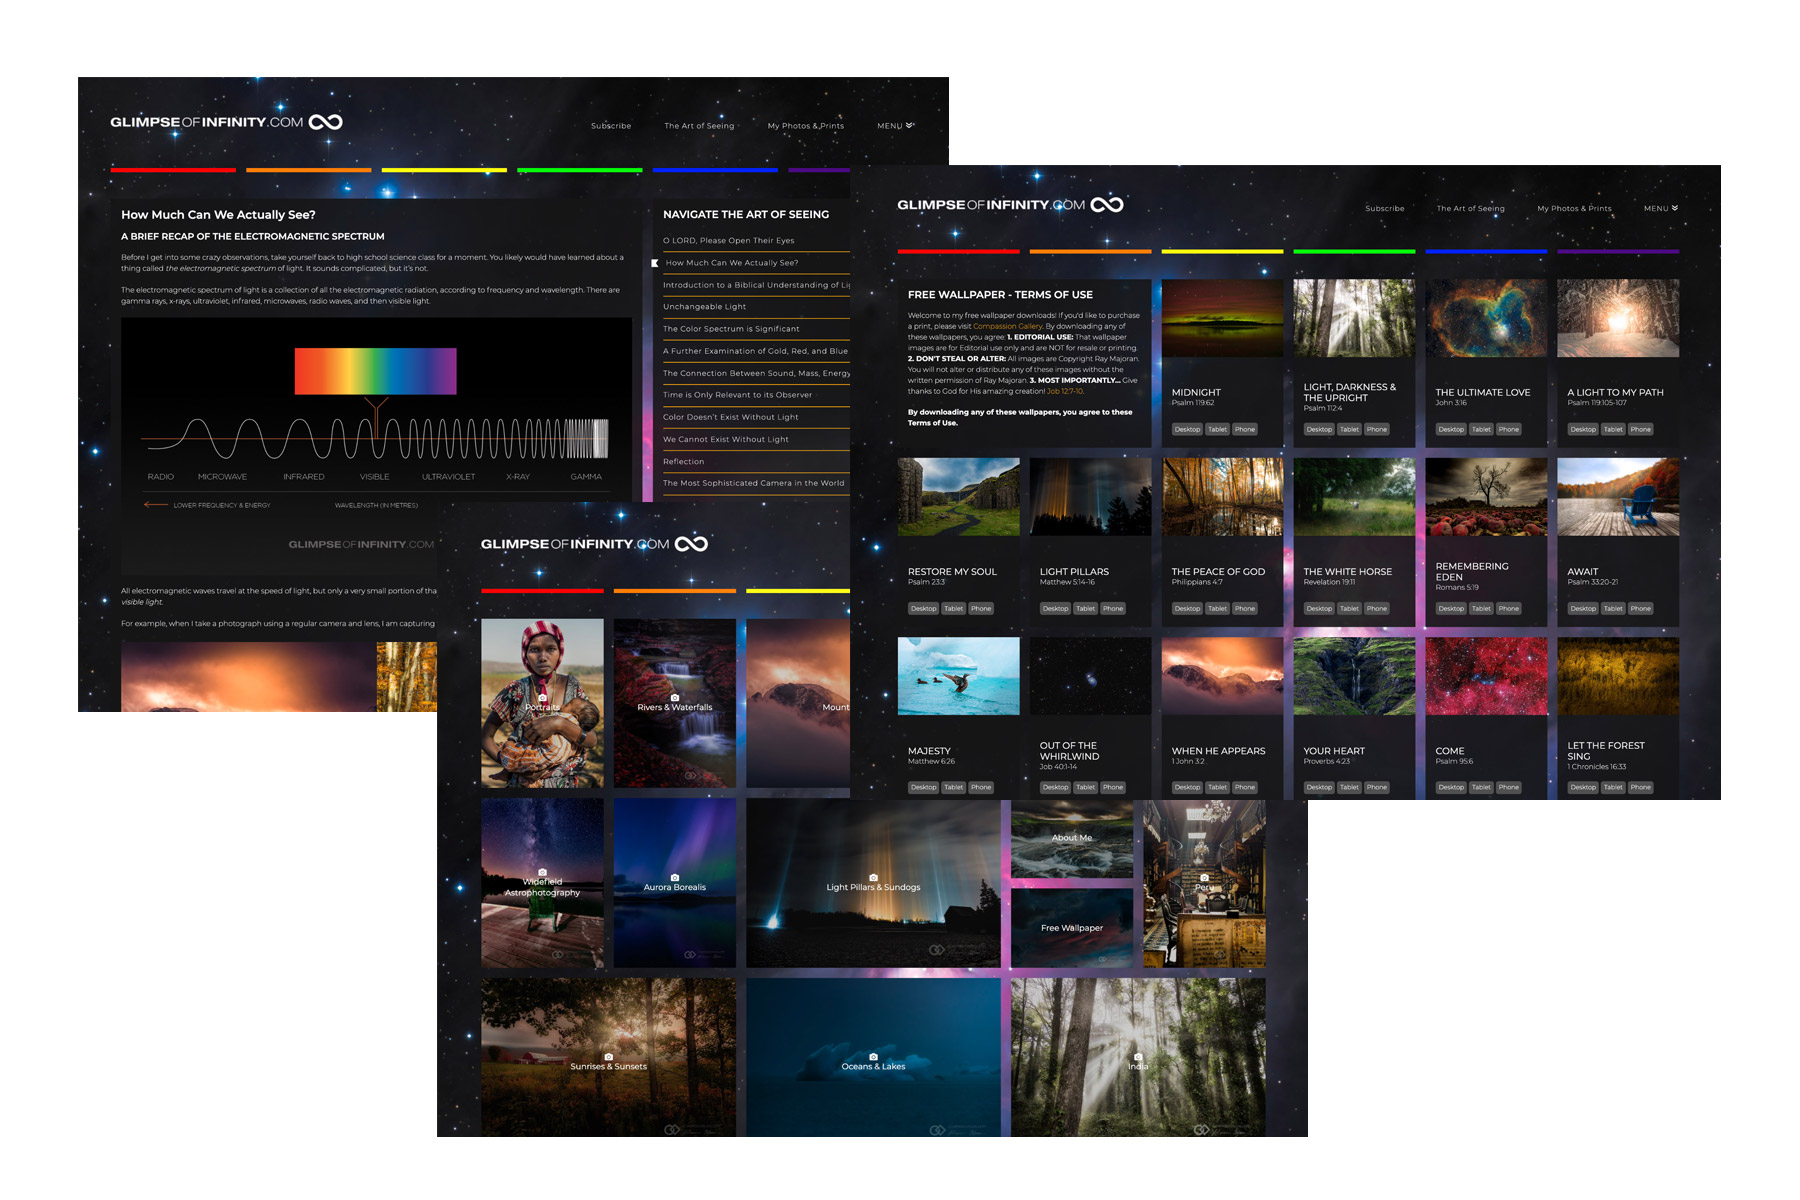This screenshot has height=1200, width=1800.
Task: Download Tablet wallpaper for The White Horse
Action: (x=1349, y=608)
